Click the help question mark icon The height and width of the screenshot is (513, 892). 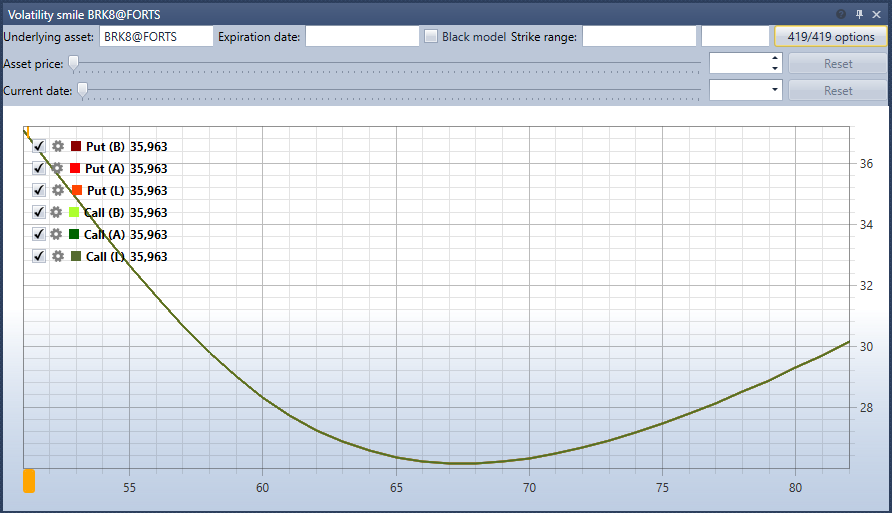(x=841, y=14)
